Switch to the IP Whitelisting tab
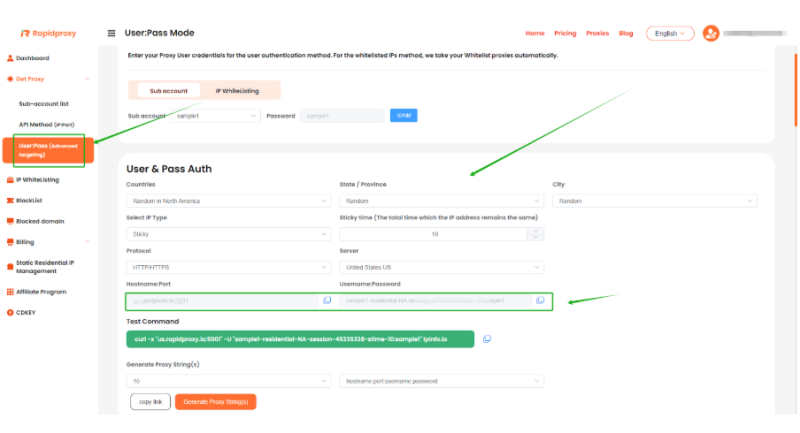Viewport: 800px width, 433px height. point(237,91)
